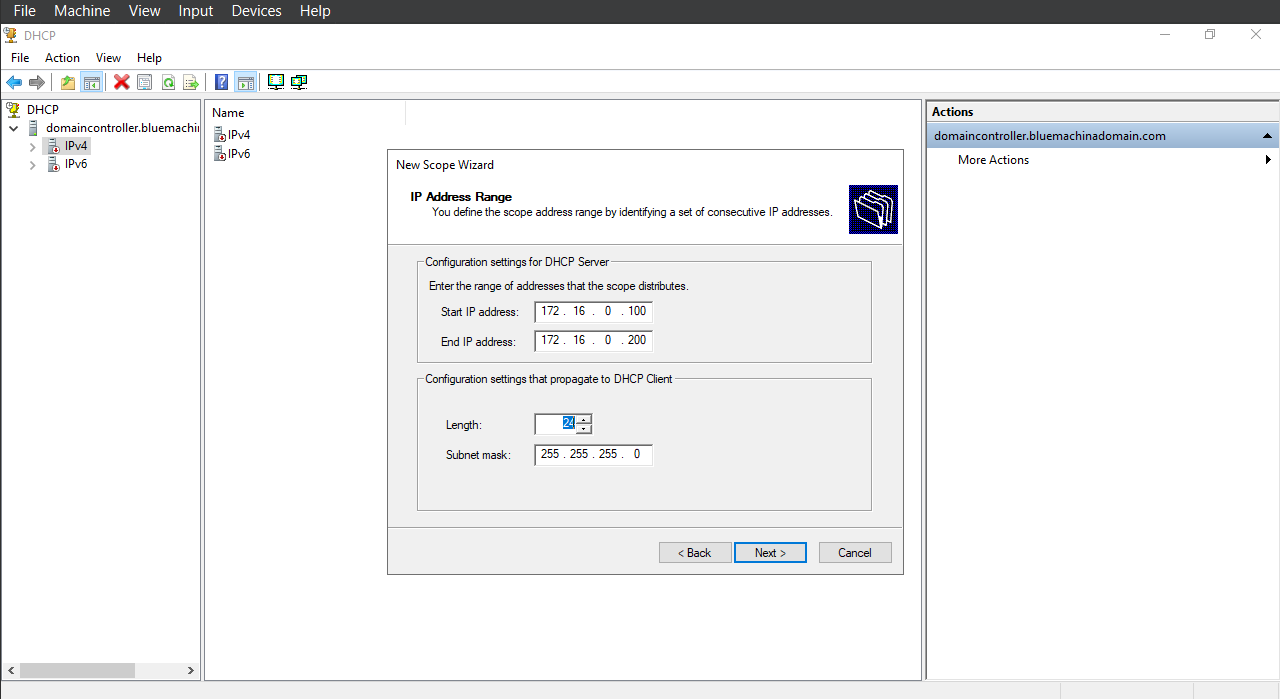
Task: Open the VM Input menu
Action: click(196, 11)
